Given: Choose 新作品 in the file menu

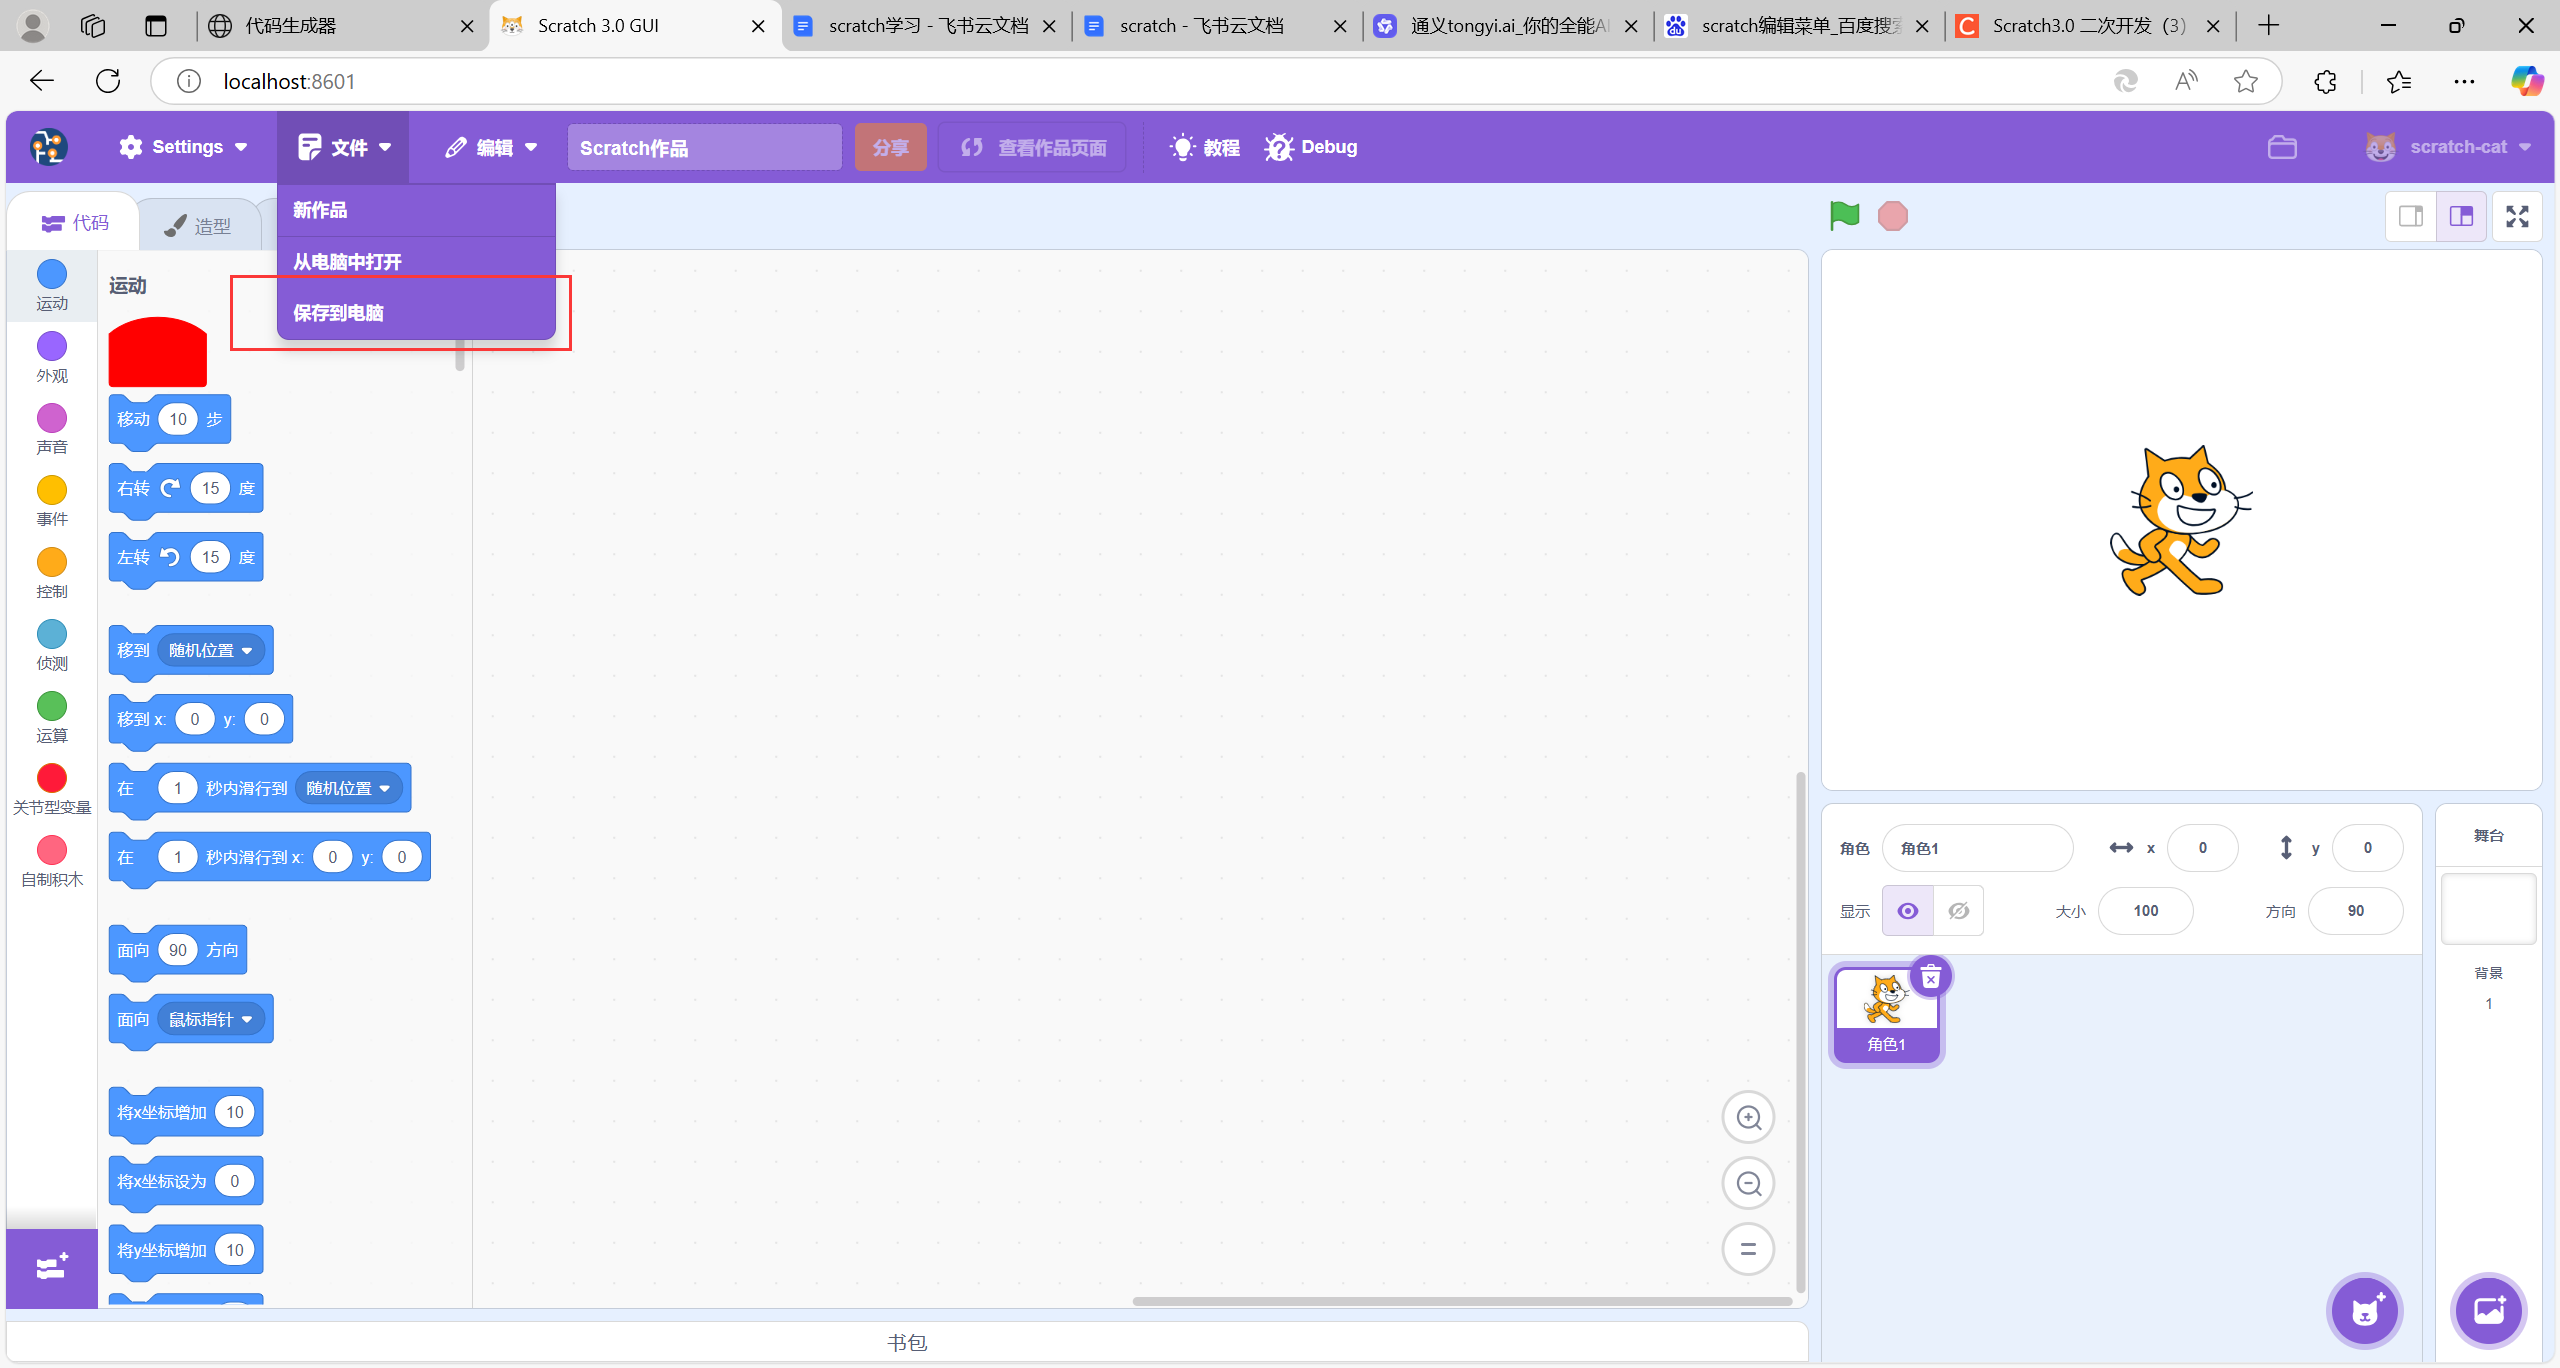Looking at the screenshot, I should click(320, 210).
